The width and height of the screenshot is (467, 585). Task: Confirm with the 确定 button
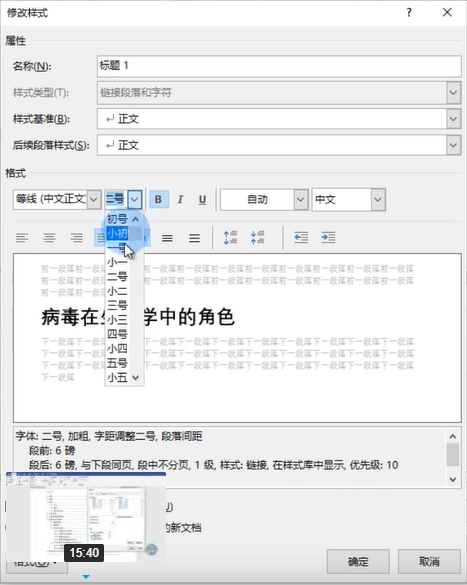pos(358,561)
